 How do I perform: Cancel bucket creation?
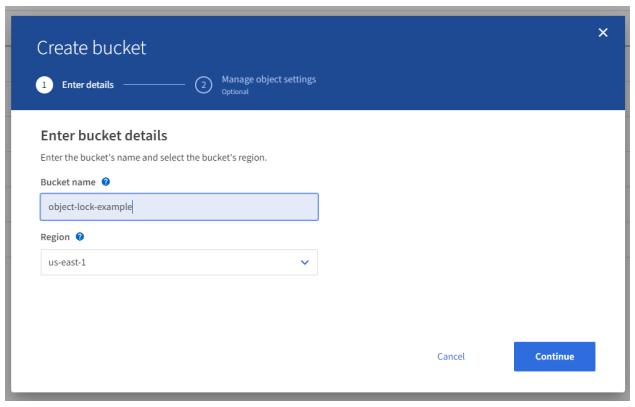coord(451,356)
